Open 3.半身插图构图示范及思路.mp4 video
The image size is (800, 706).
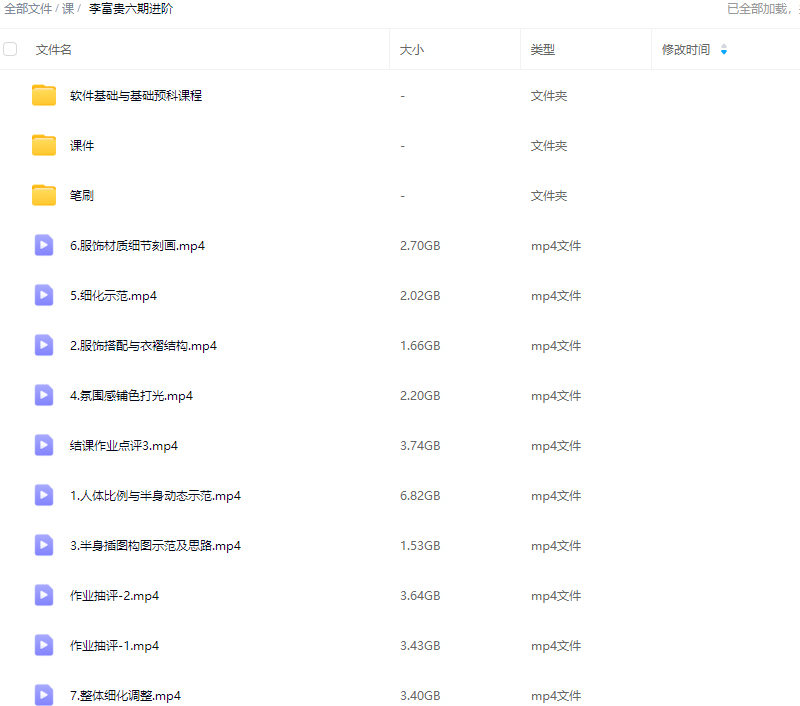pyautogui.click(x=155, y=546)
